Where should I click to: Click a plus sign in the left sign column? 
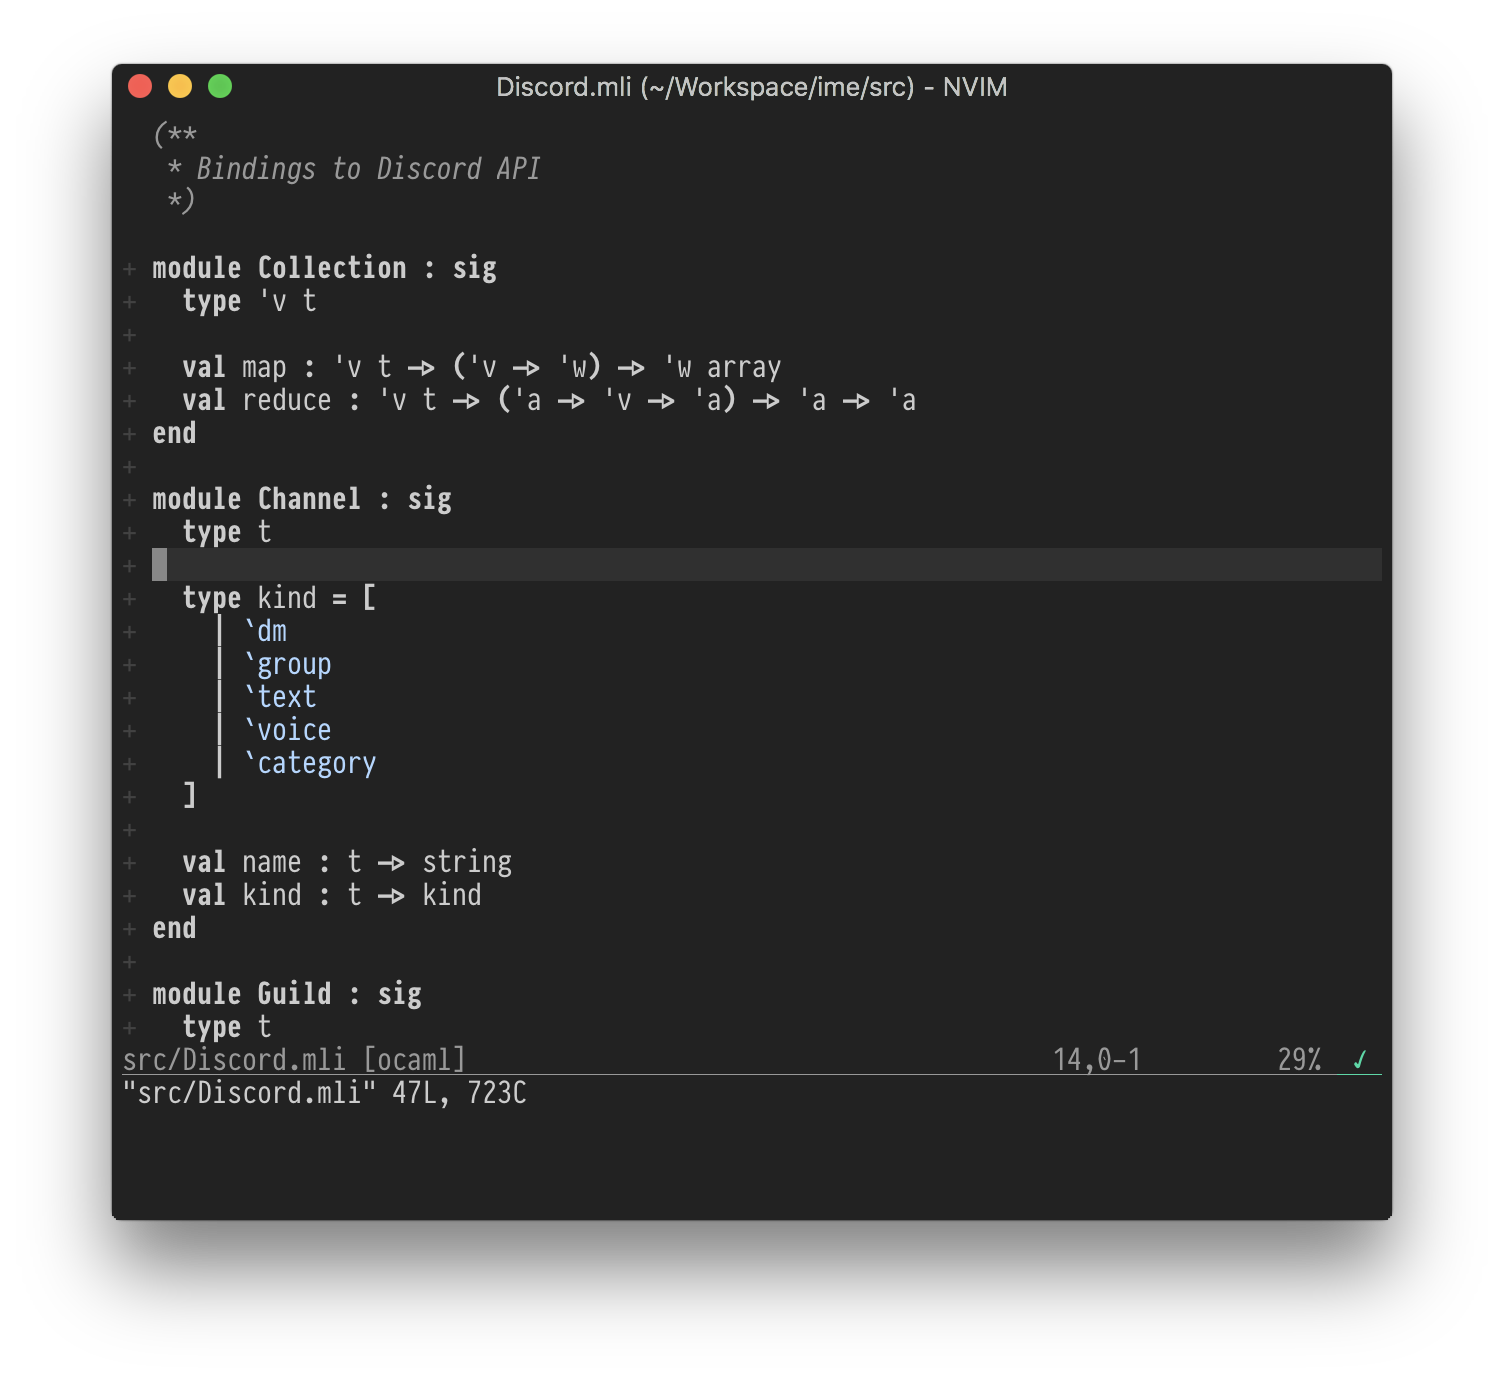[129, 267]
